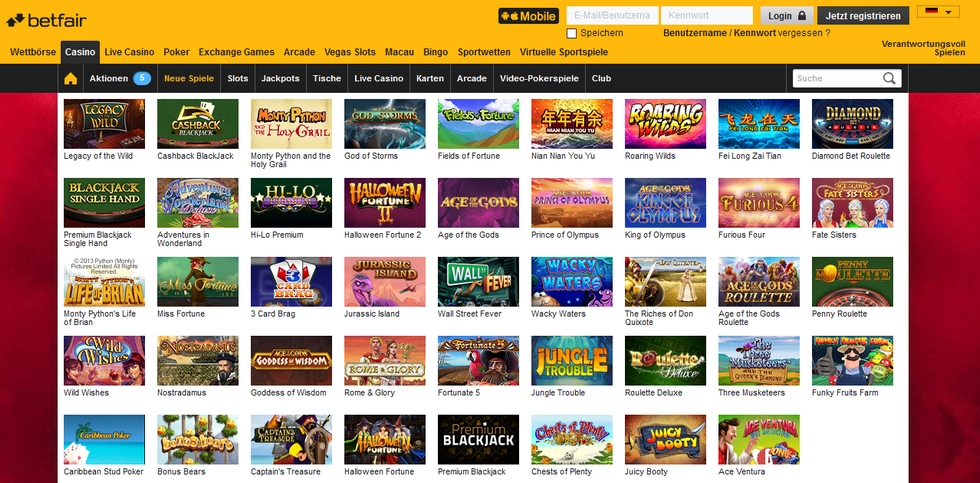Click the Login button

[x=787, y=16]
